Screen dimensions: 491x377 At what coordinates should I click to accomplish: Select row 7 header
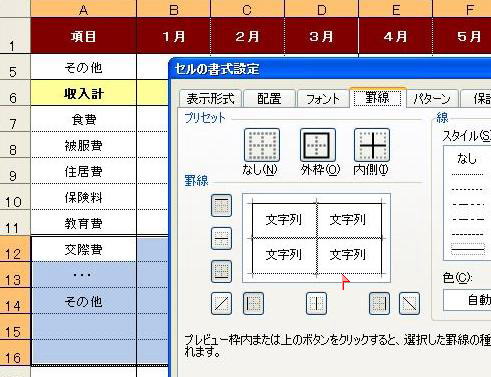pos(15,119)
